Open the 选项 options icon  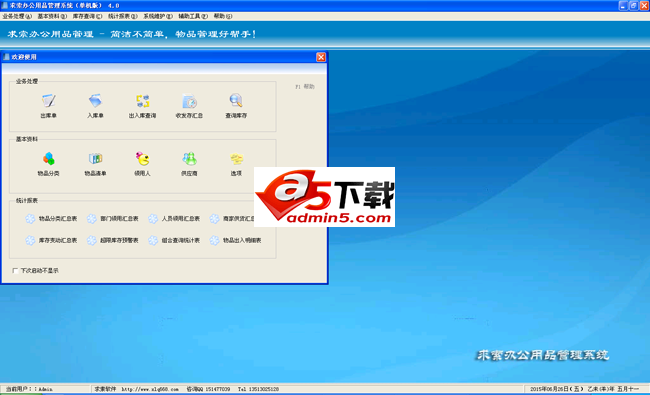click(236, 158)
